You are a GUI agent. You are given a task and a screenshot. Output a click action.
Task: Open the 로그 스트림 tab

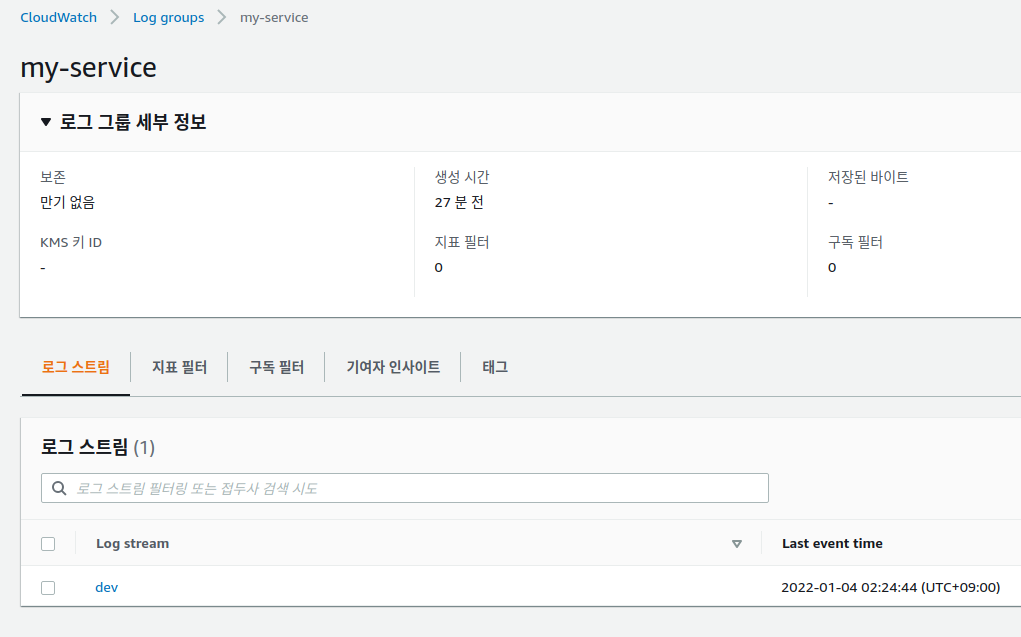tap(75, 366)
